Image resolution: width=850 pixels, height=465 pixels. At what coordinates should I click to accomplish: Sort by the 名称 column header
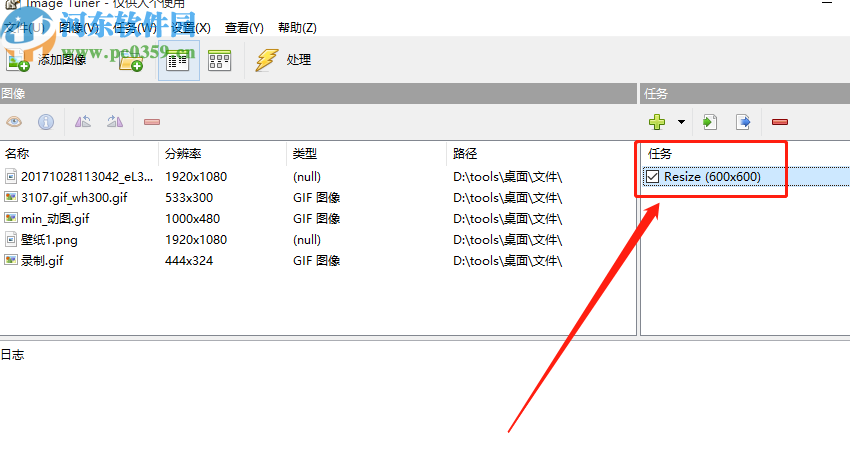coord(79,153)
